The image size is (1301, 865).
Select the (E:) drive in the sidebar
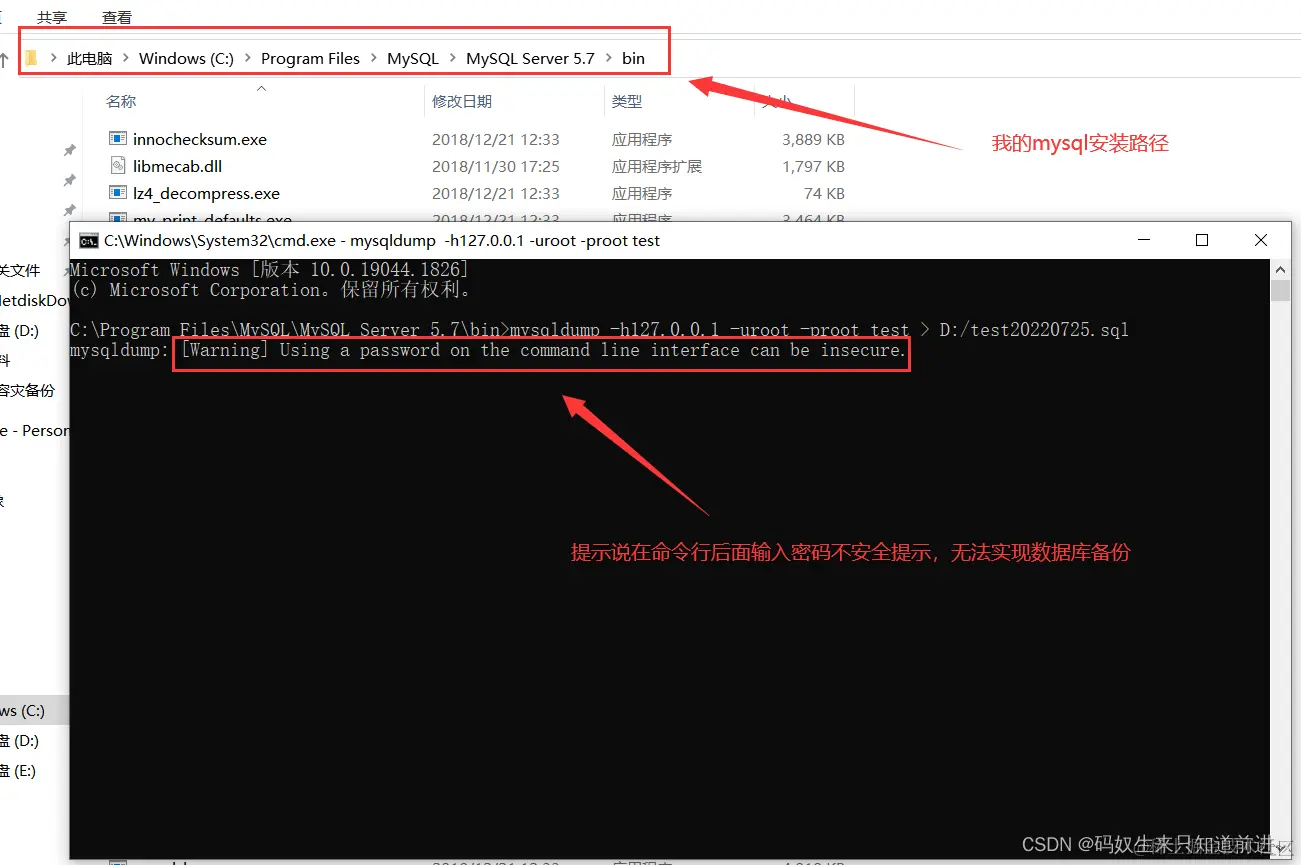pyautogui.click(x=19, y=771)
